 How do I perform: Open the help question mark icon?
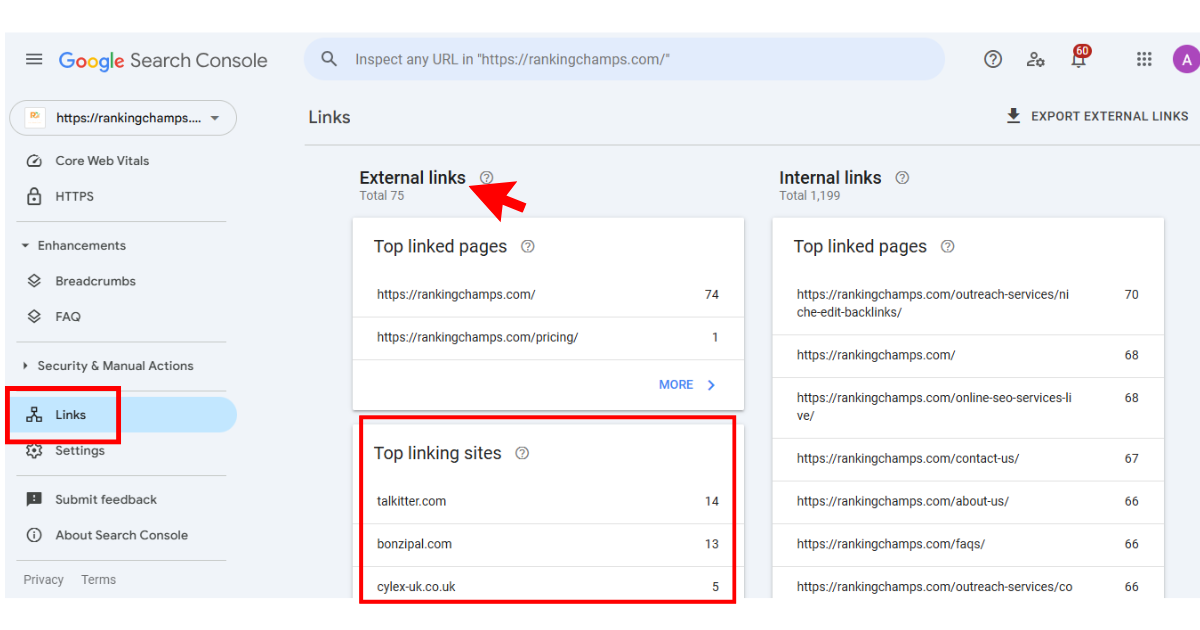click(x=993, y=59)
